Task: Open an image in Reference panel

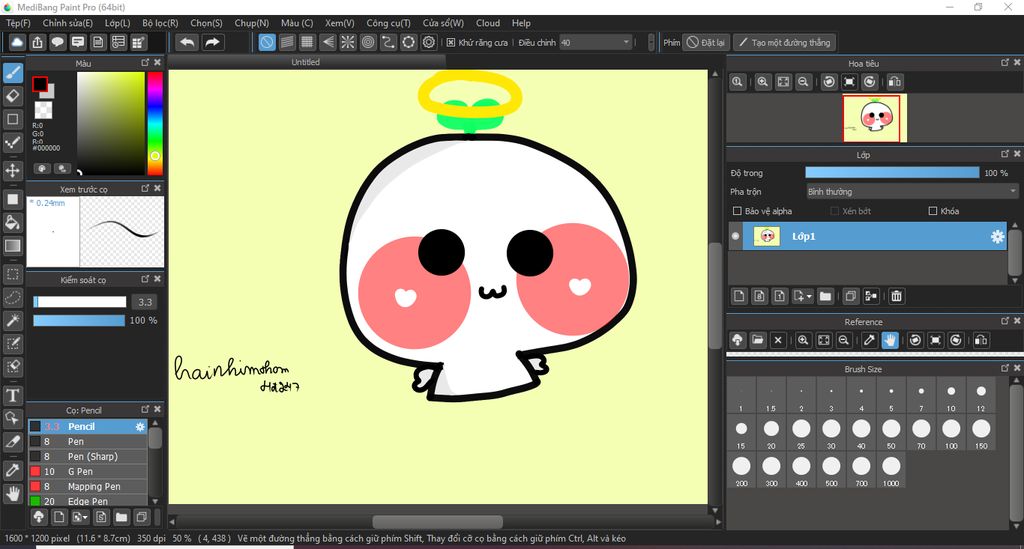Action: 758,340
